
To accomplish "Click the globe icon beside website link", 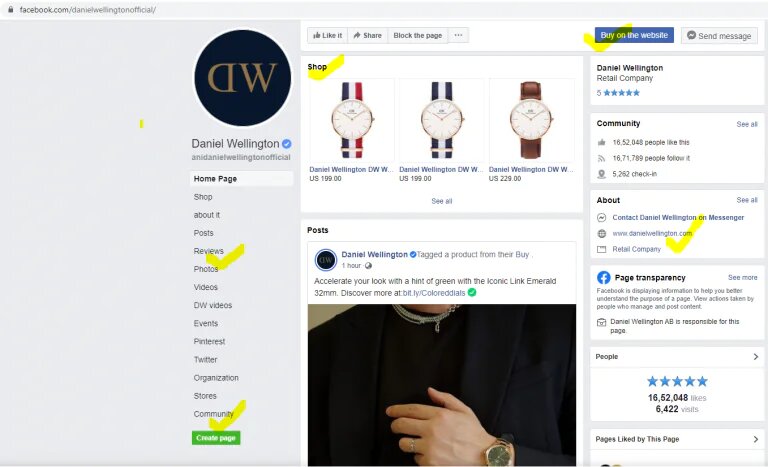I will [x=602, y=234].
